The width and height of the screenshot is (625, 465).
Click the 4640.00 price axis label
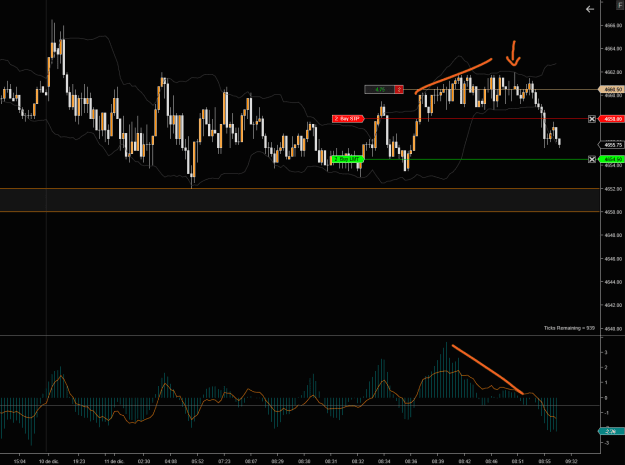tap(613, 329)
